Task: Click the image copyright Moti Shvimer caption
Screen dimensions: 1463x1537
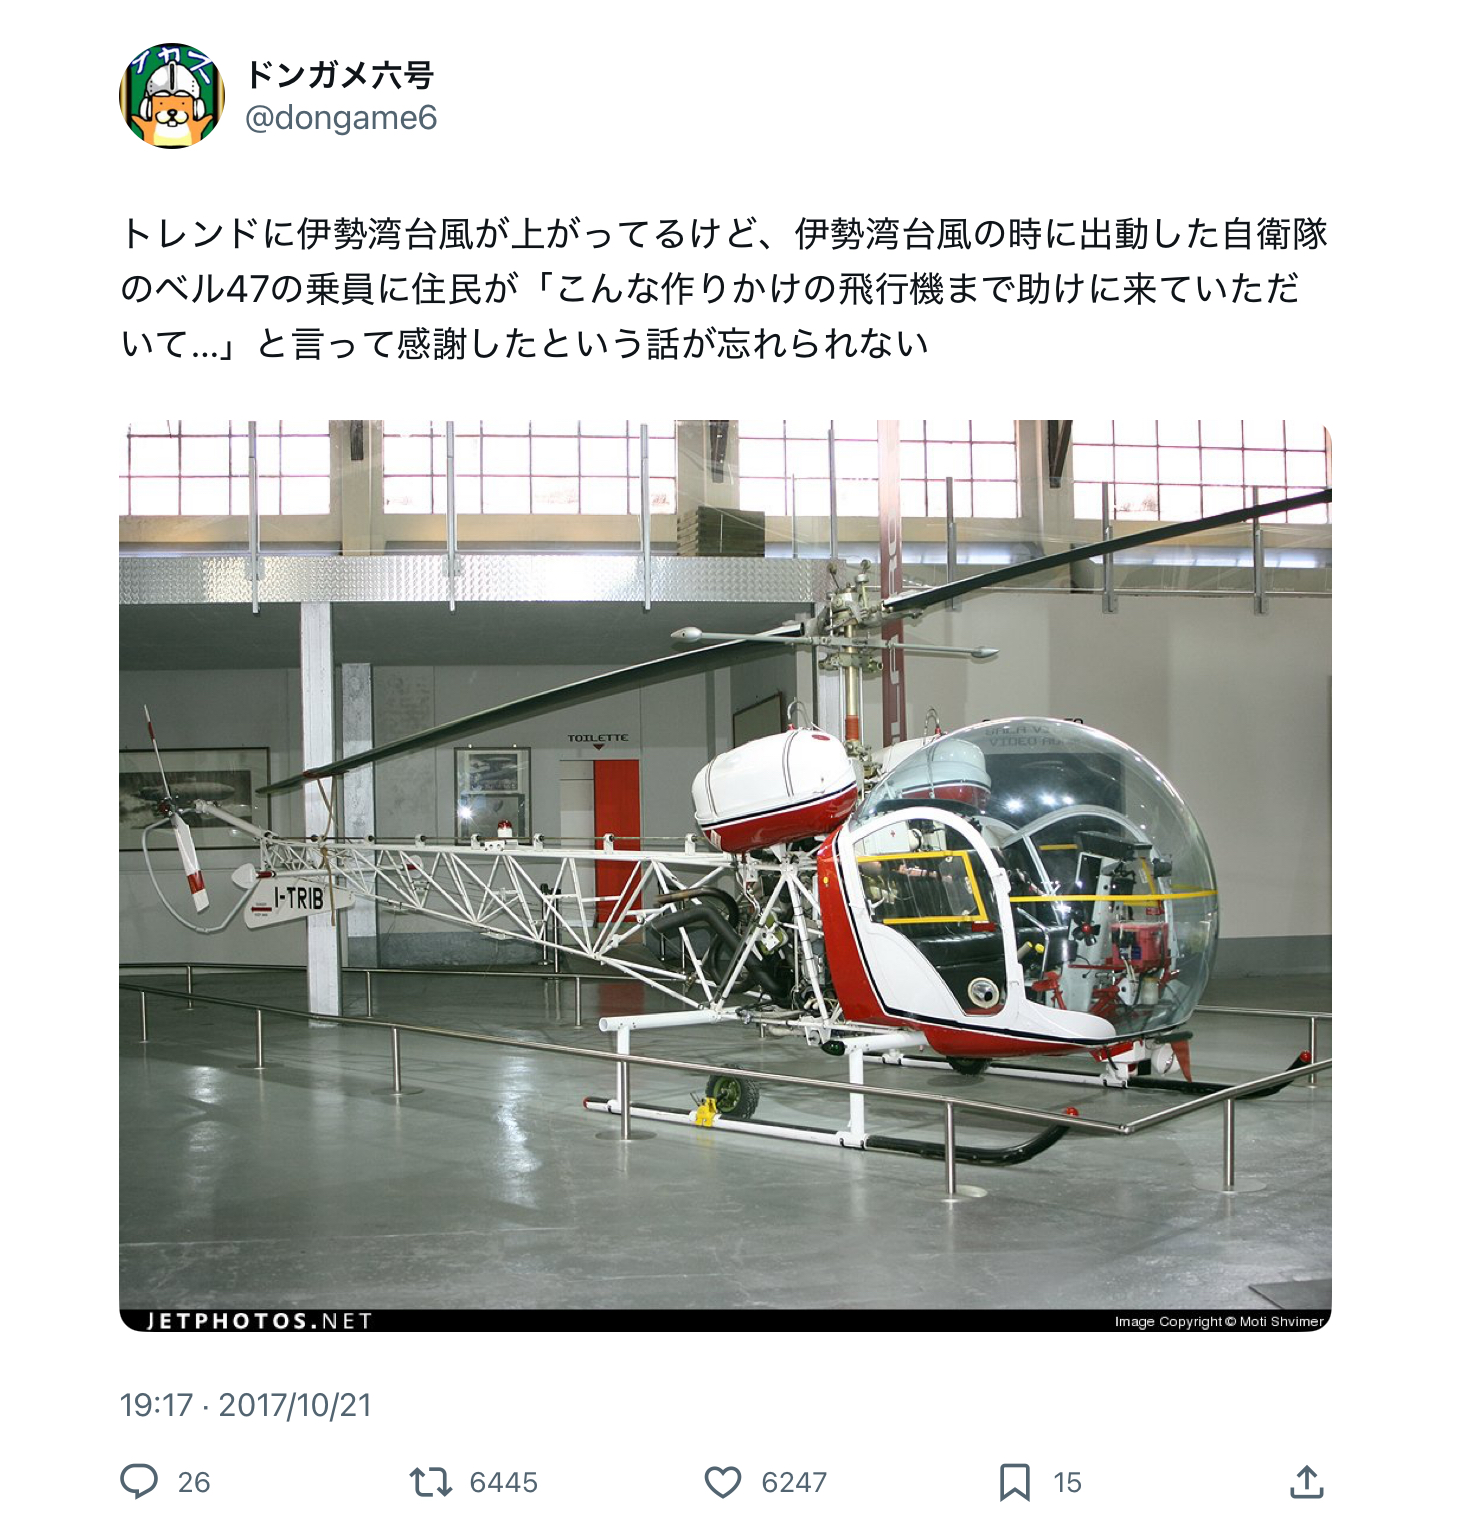Action: [x=1219, y=1322]
